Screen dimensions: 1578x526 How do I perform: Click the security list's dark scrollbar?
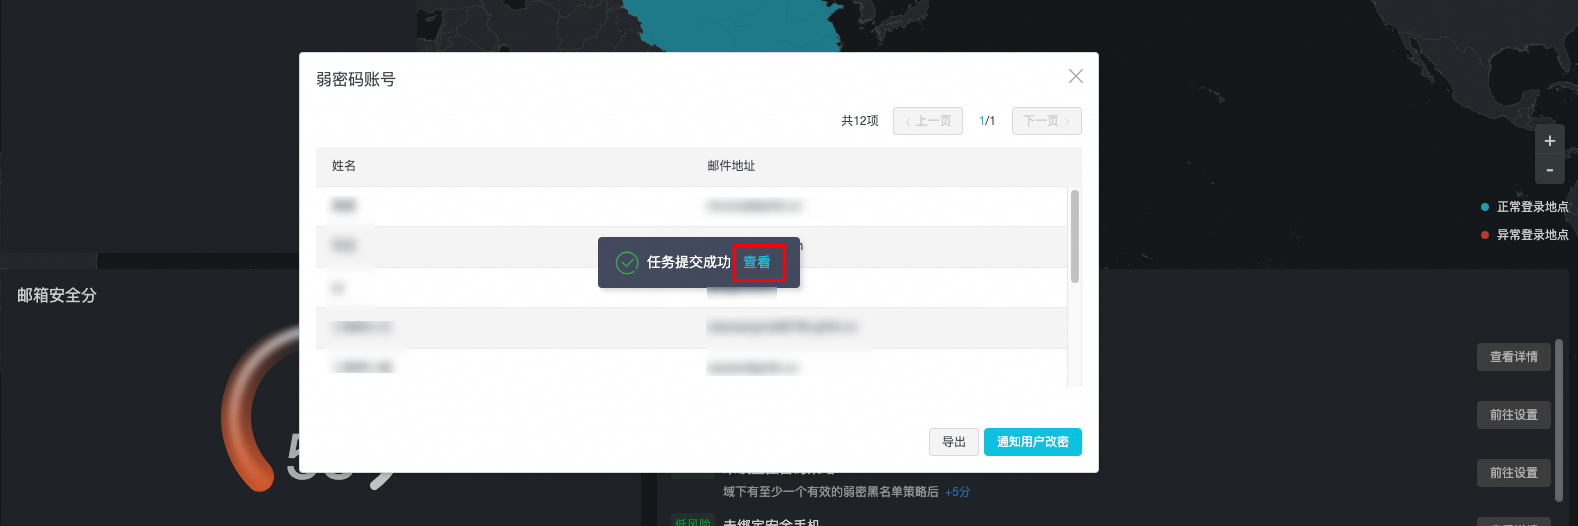click(1558, 420)
